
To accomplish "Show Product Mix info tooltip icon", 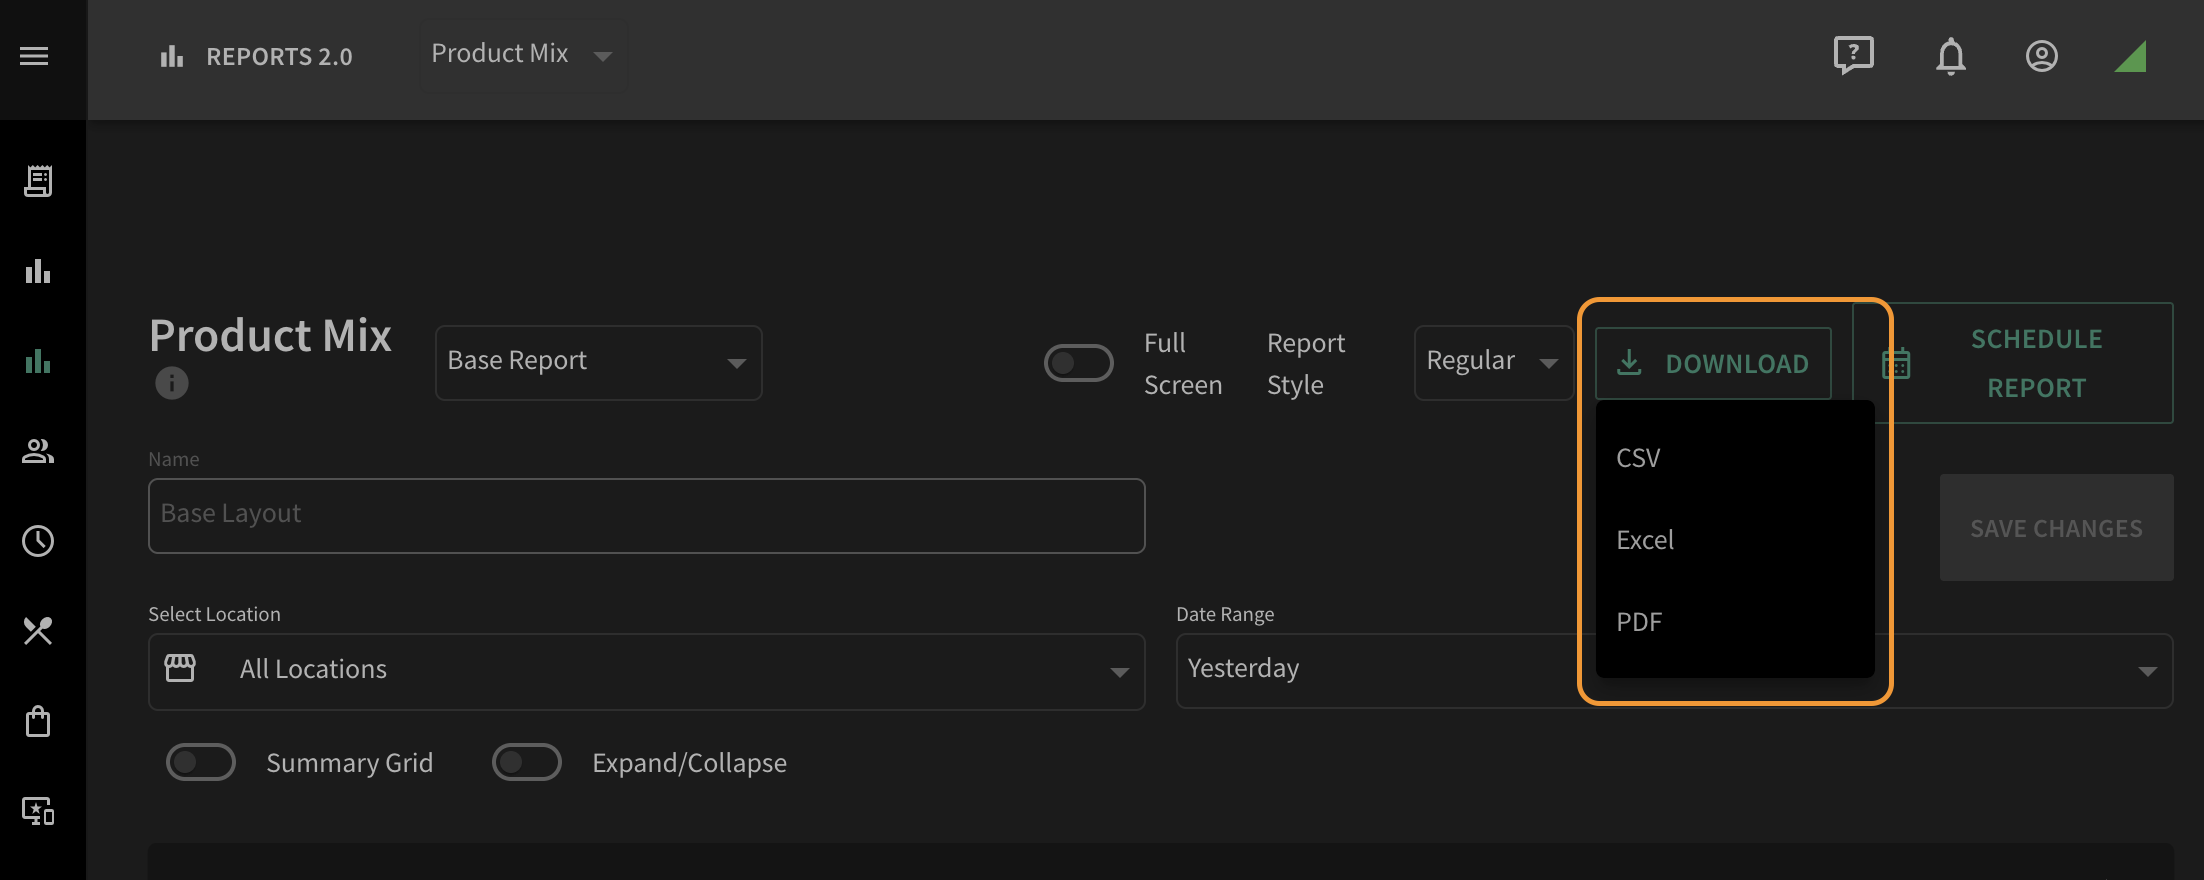I will [171, 383].
